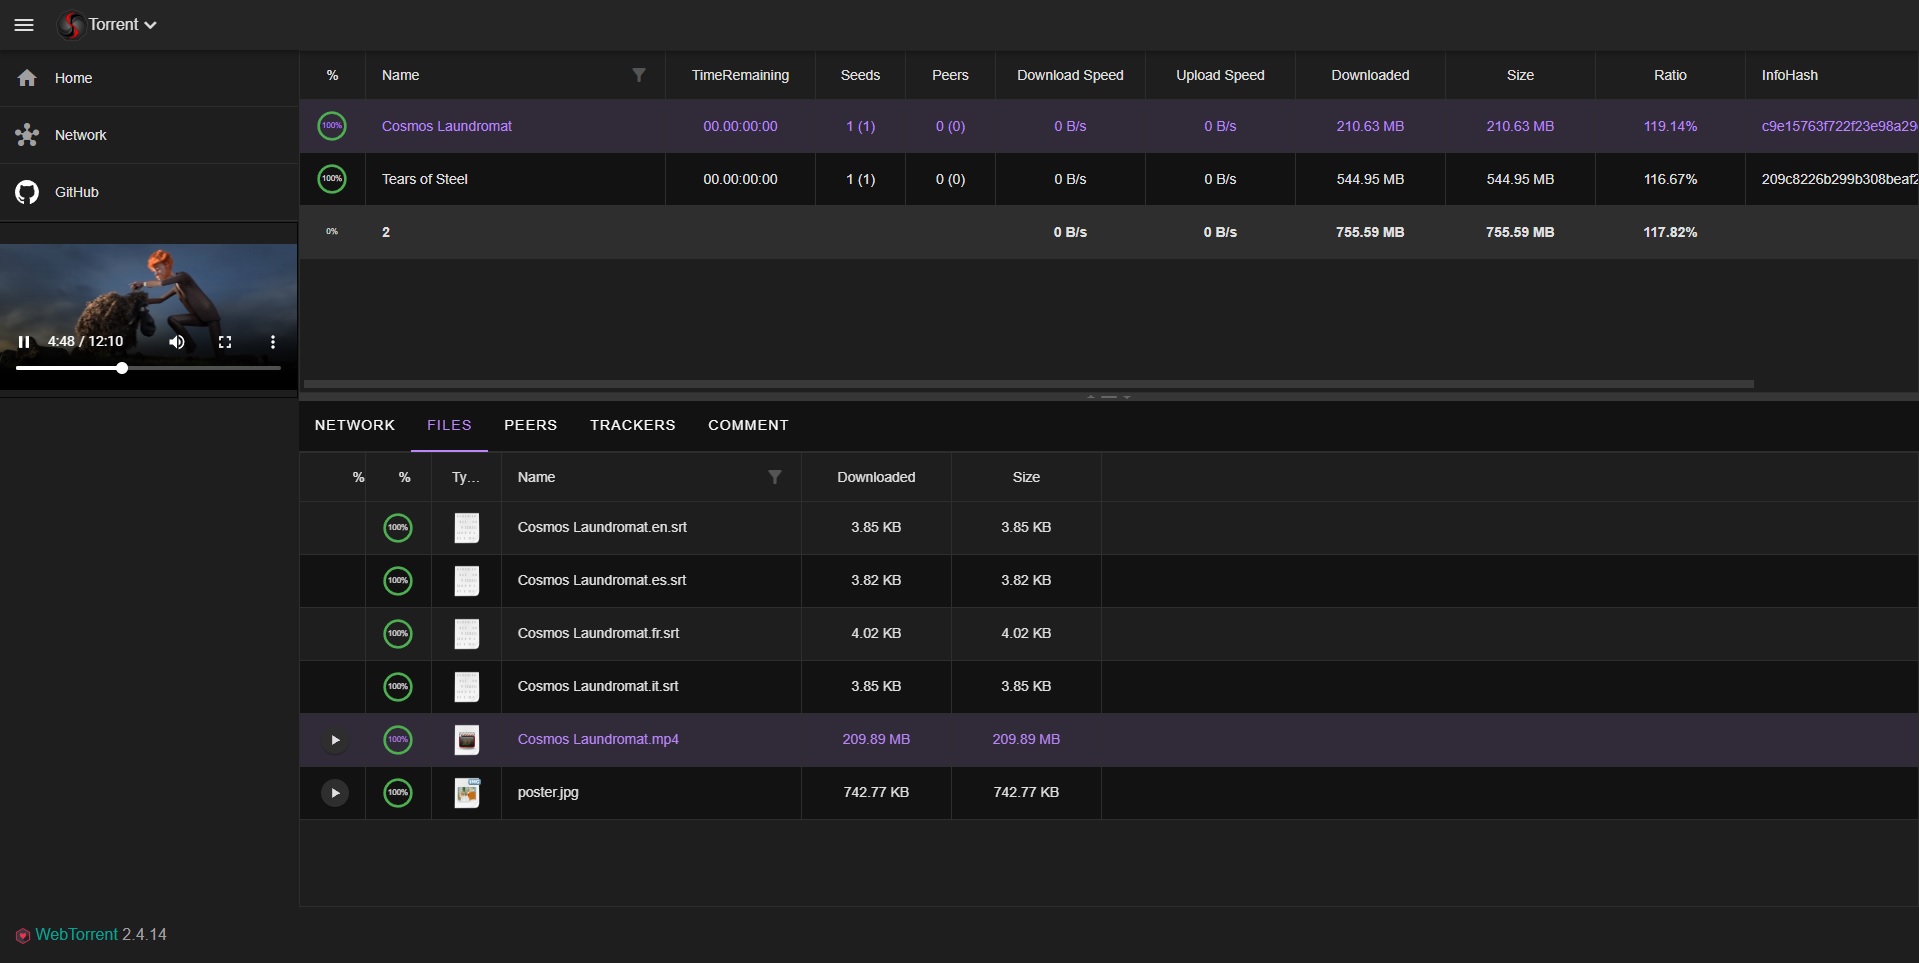The width and height of the screenshot is (1919, 963).
Task: Open the hamburger menu
Action: pos(24,25)
